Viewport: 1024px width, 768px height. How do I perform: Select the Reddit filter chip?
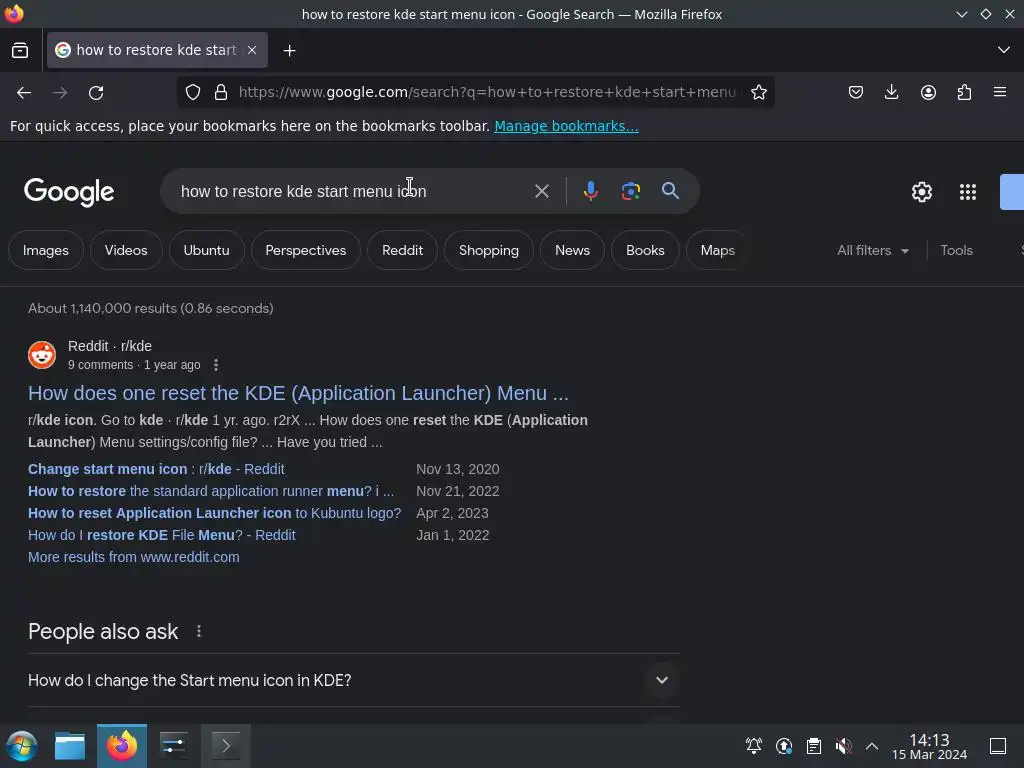coord(402,250)
